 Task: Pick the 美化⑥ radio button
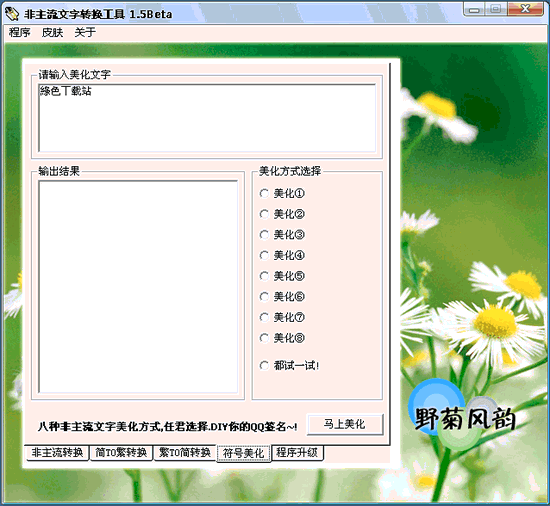(282, 297)
